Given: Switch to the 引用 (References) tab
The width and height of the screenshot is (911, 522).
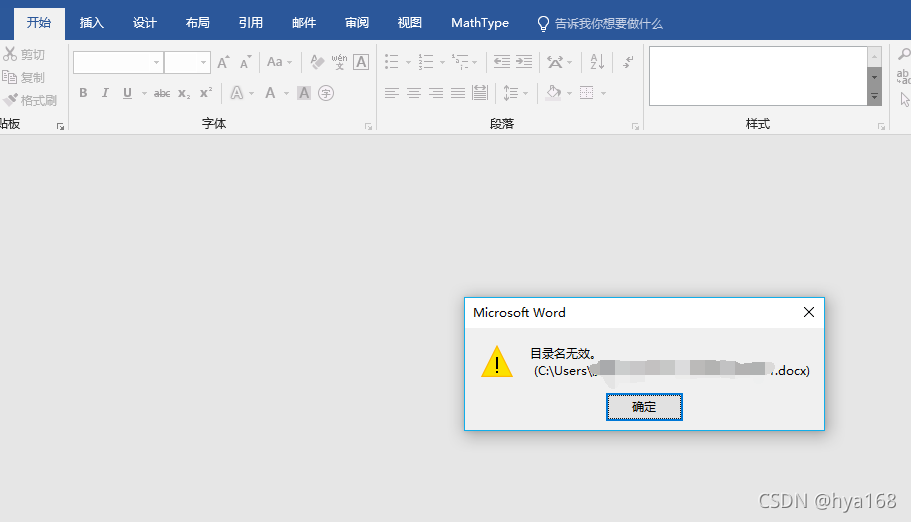Looking at the screenshot, I should pos(250,23).
